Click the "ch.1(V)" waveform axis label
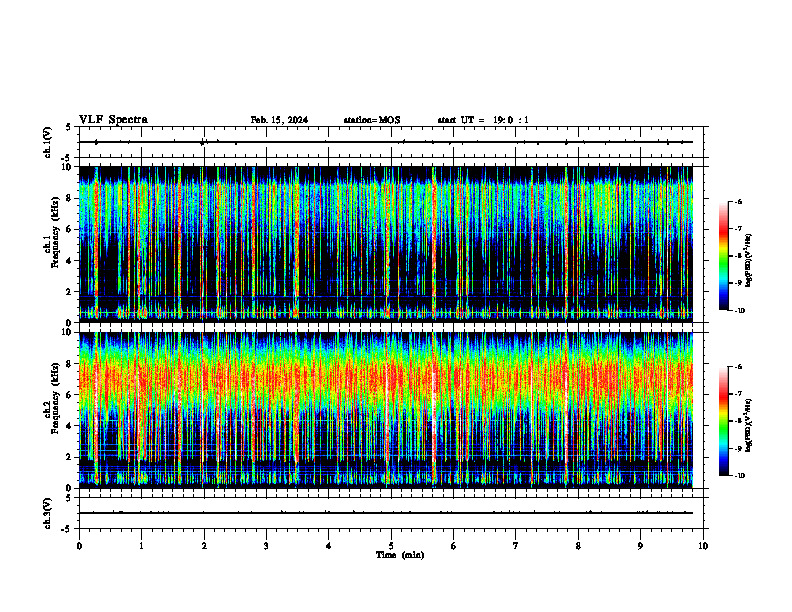Viewport: 792px width, 612px height. click(48, 142)
